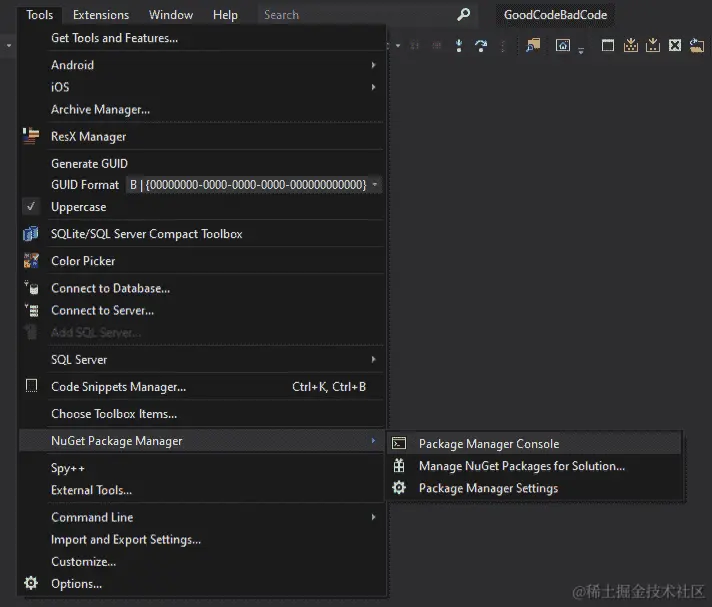Click the ResX Manager icon
Viewport: 712px width, 607px height.
31,136
